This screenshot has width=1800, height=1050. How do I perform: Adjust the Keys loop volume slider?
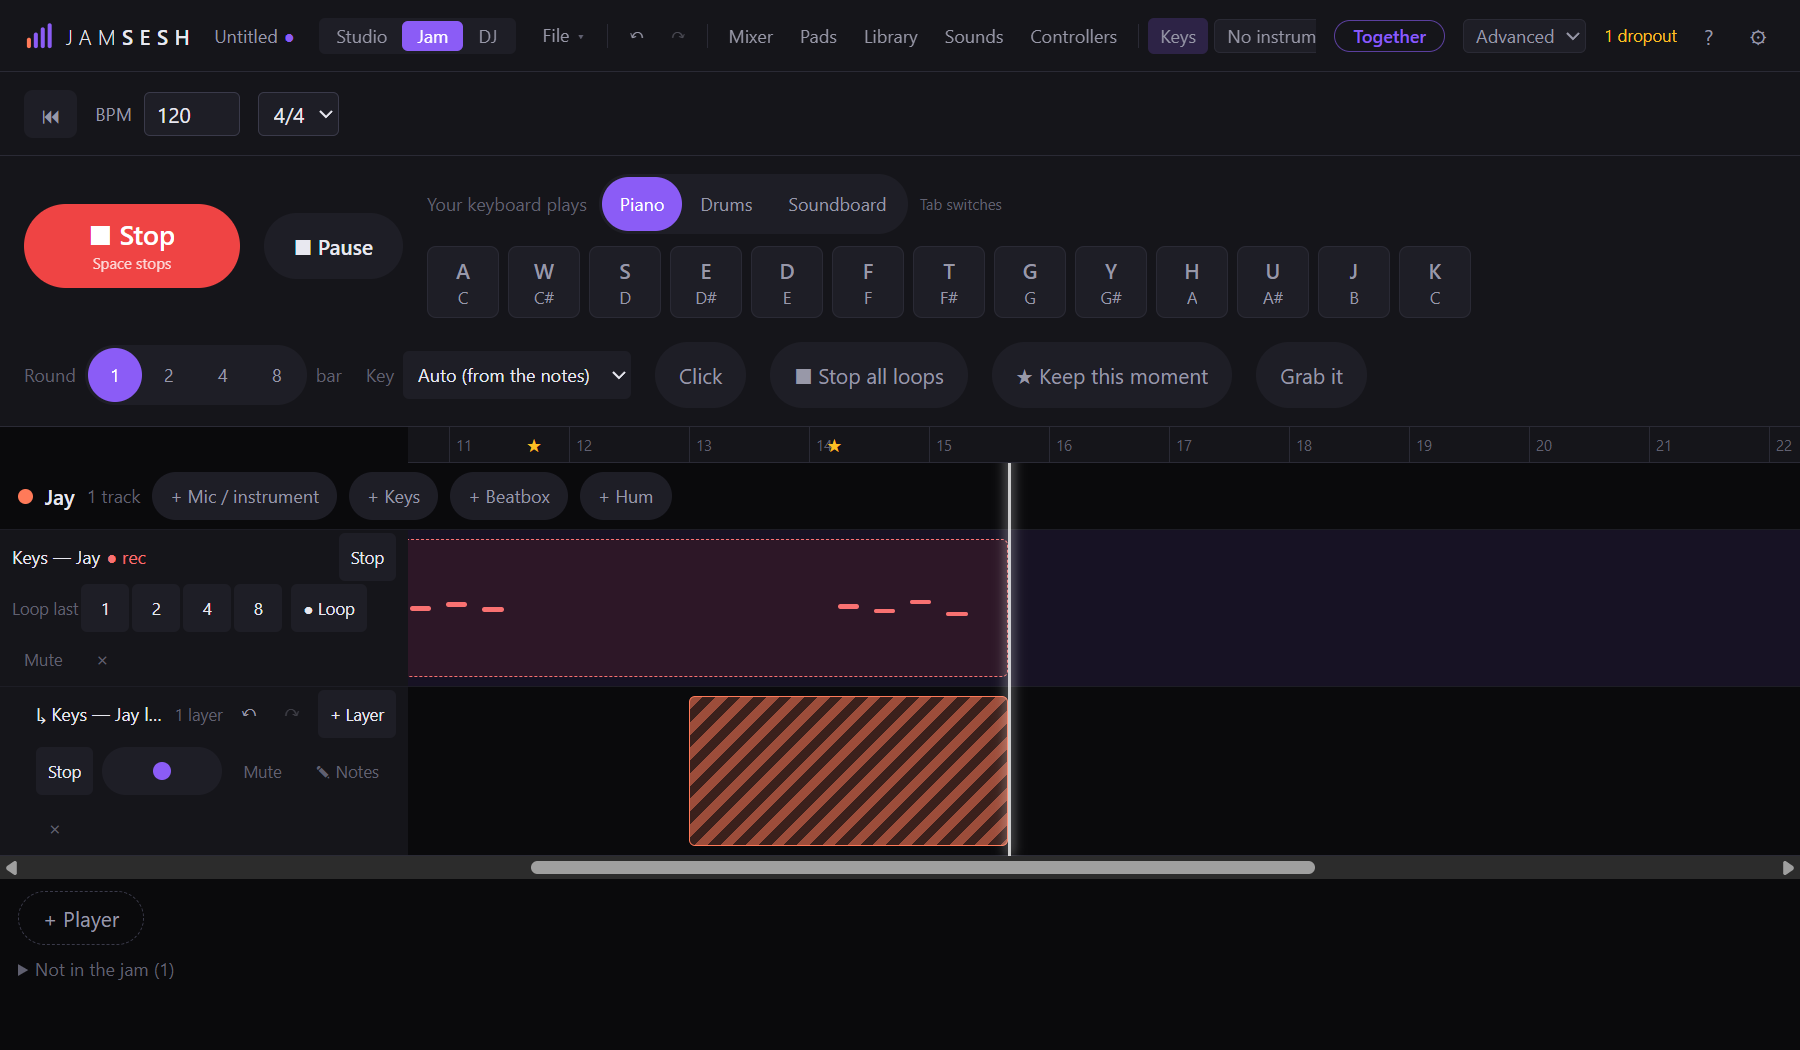[162, 772]
